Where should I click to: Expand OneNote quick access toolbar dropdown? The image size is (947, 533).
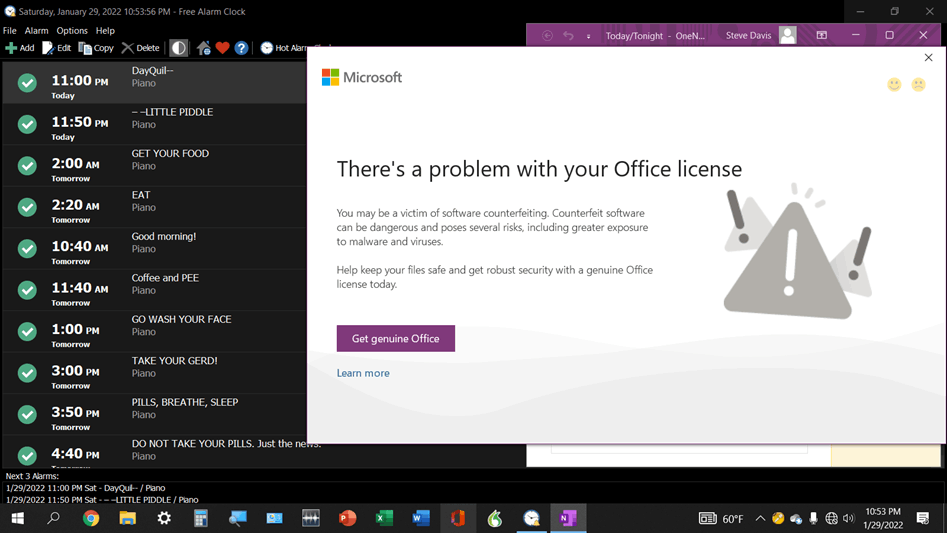point(588,36)
